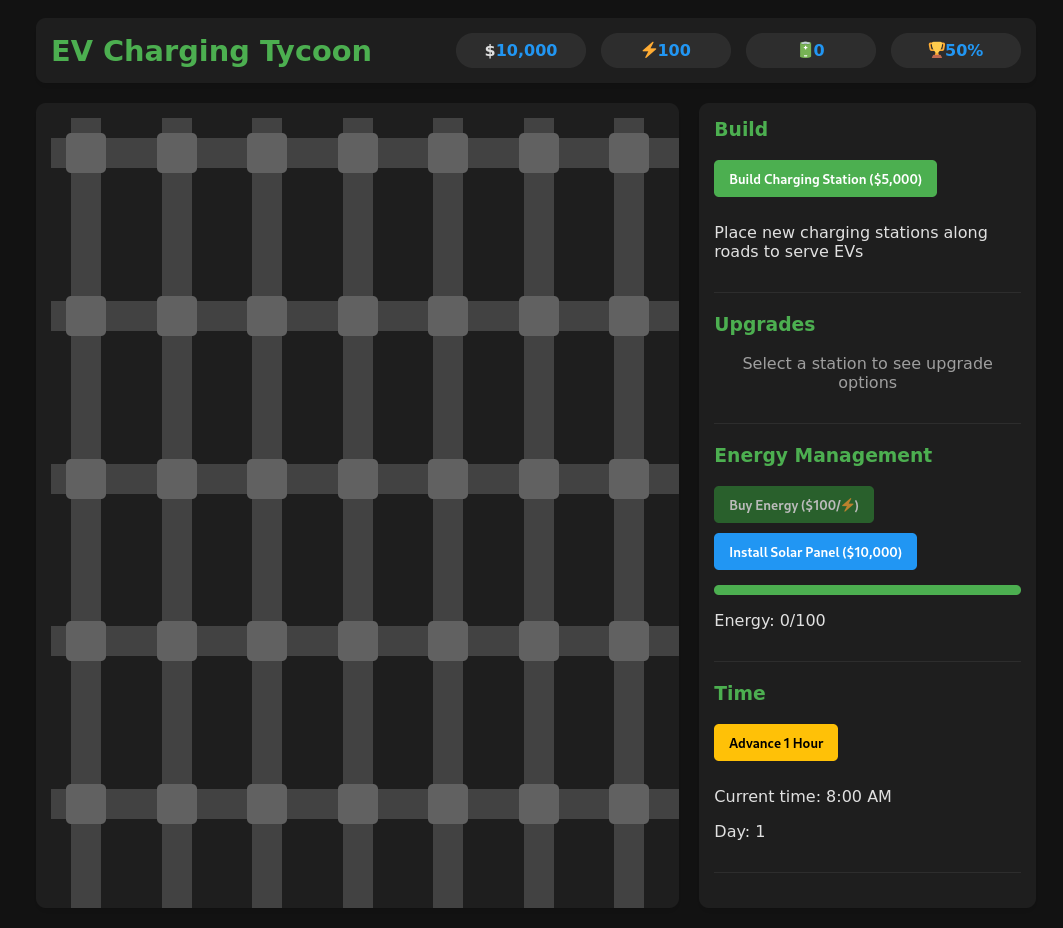
Task: Click the 'Energy: 0/100' label
Action: click(769, 620)
